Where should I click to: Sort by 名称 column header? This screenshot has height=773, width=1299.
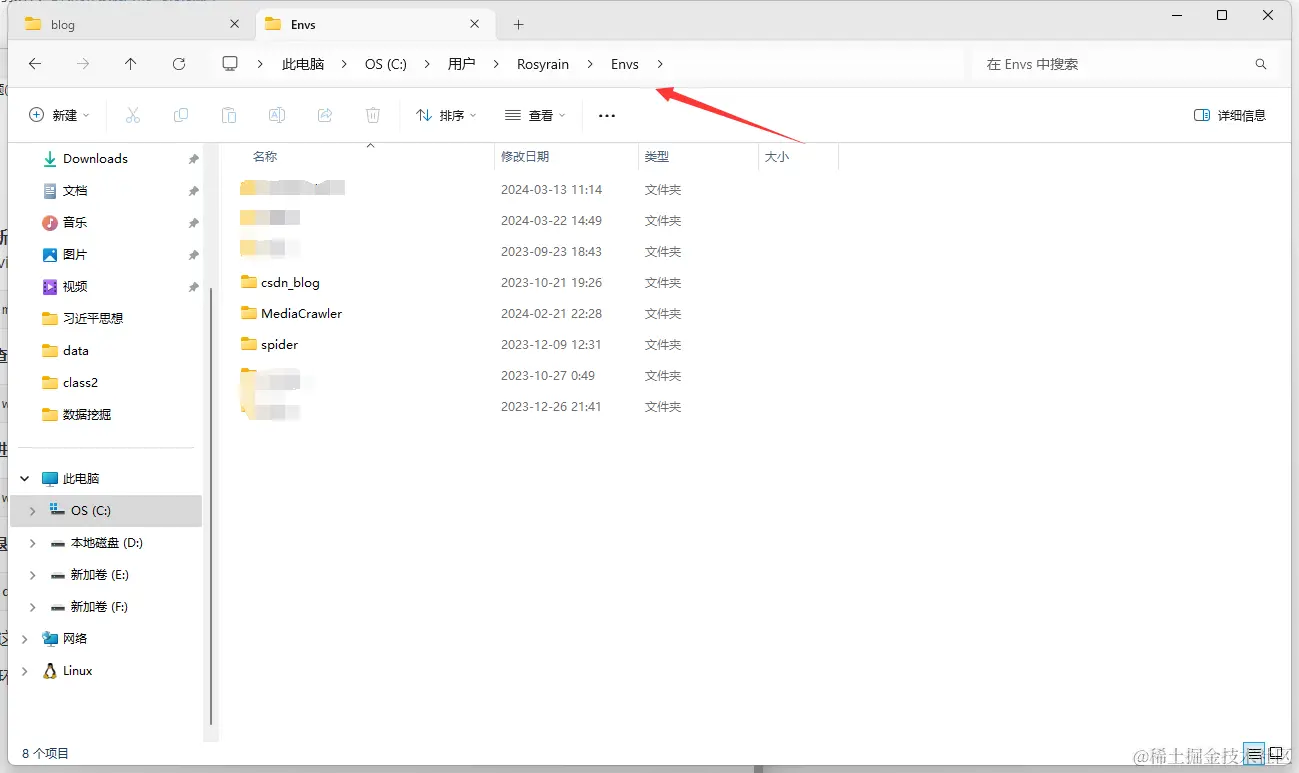pyautogui.click(x=264, y=156)
